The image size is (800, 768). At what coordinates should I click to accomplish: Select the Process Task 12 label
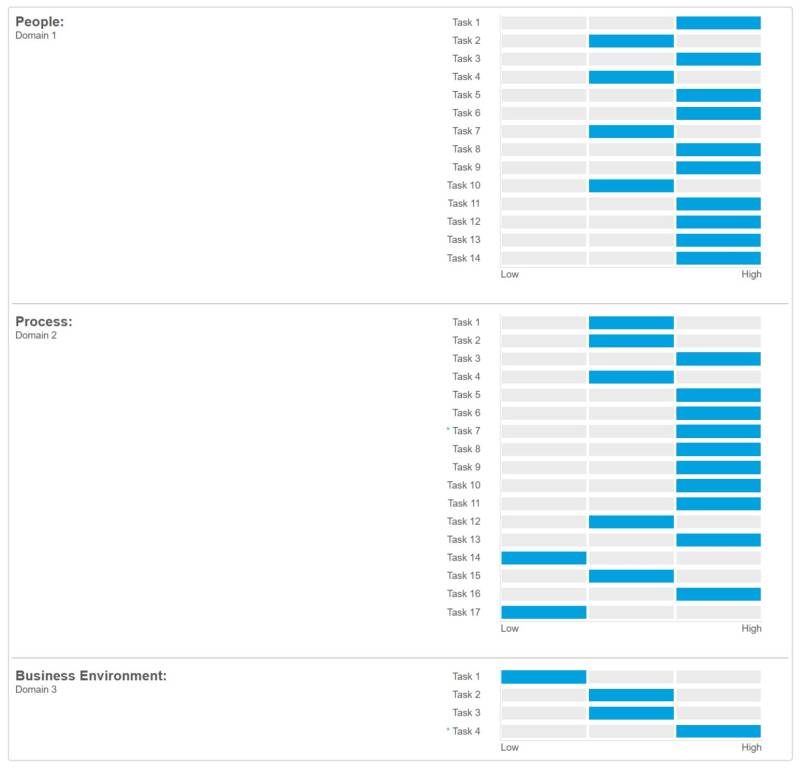[464, 521]
